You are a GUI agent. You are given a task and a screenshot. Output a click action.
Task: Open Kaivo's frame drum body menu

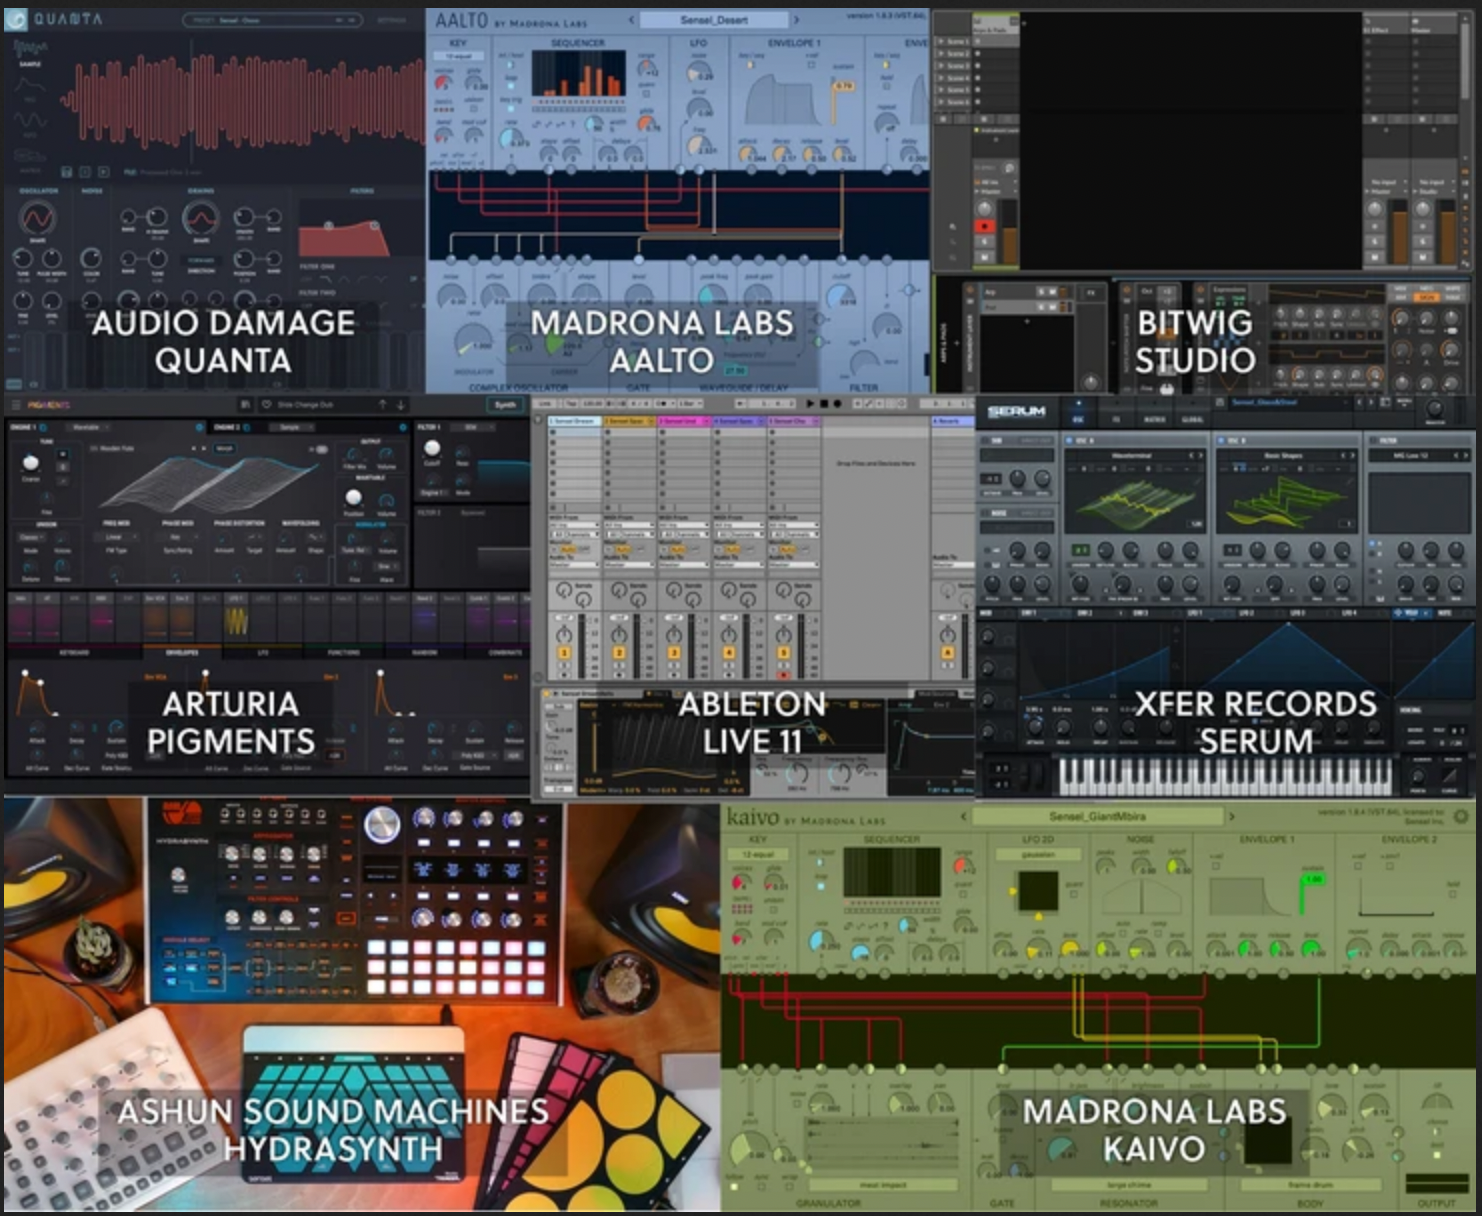[1310, 1184]
